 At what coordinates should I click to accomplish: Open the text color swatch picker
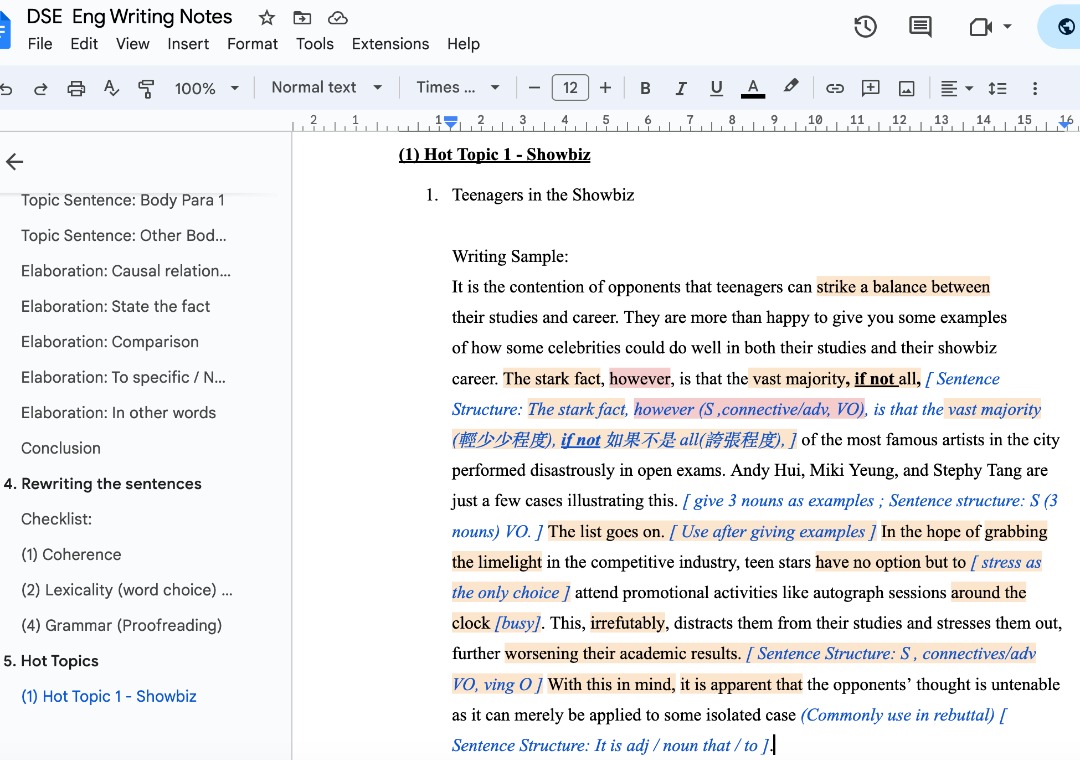tap(752, 88)
